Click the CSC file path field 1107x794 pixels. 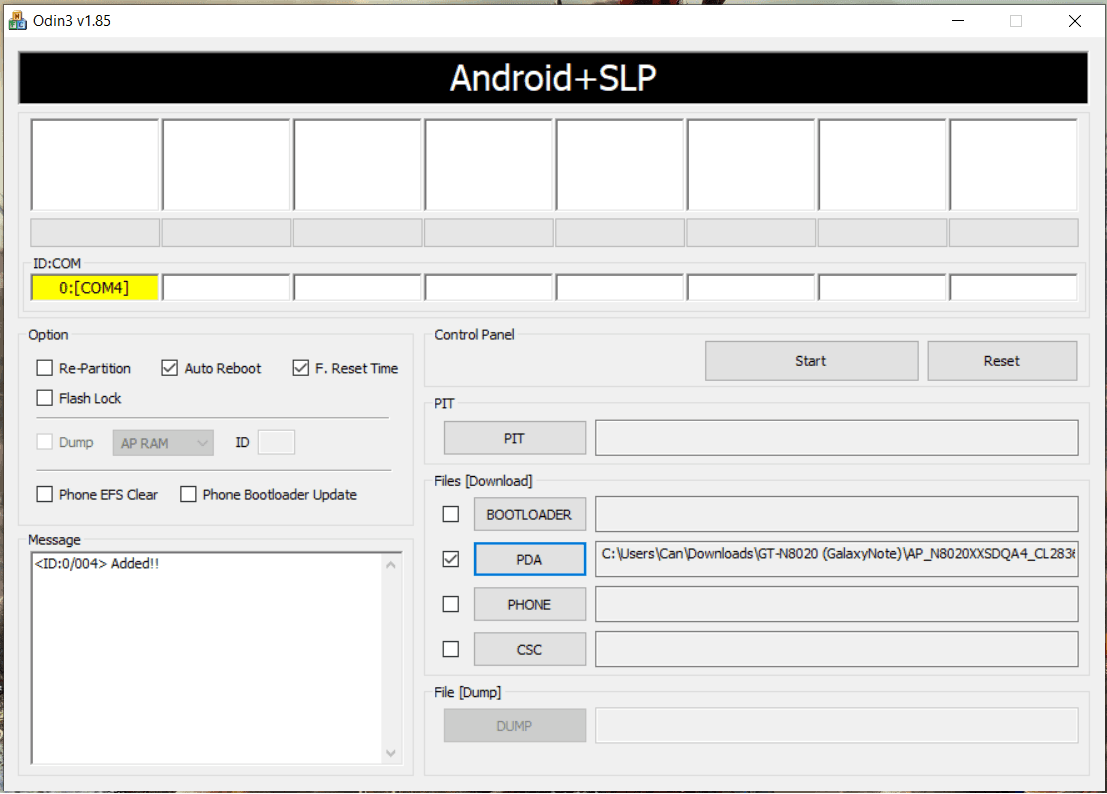coord(837,649)
